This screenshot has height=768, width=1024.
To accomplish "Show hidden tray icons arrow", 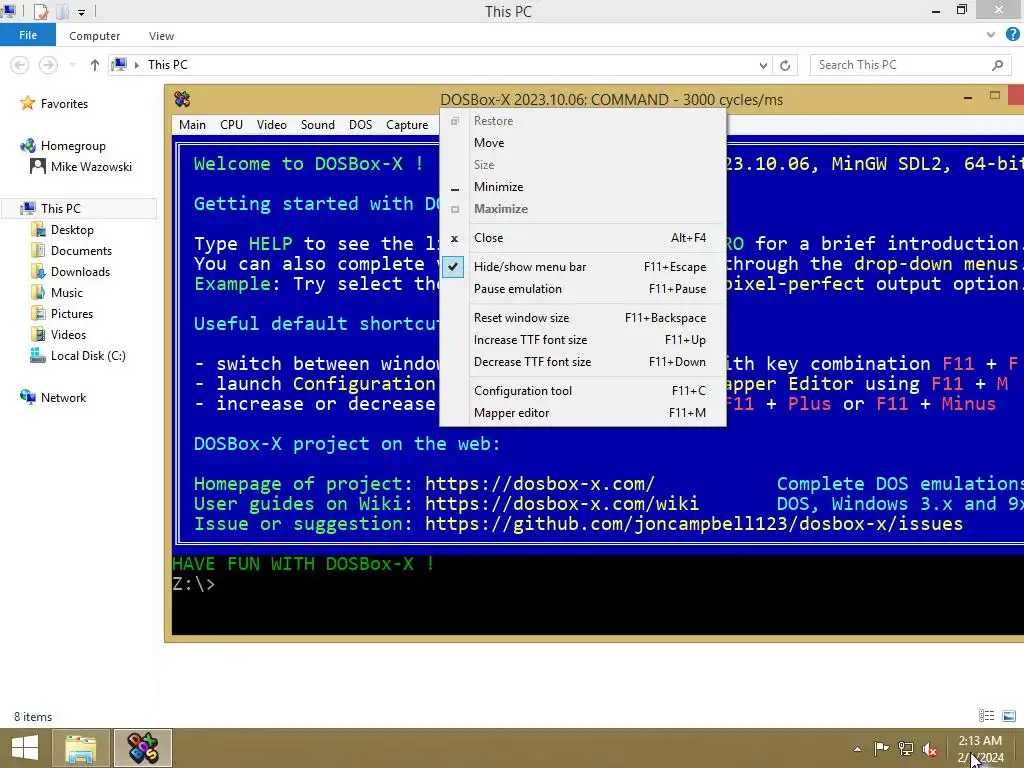I will click(857, 748).
